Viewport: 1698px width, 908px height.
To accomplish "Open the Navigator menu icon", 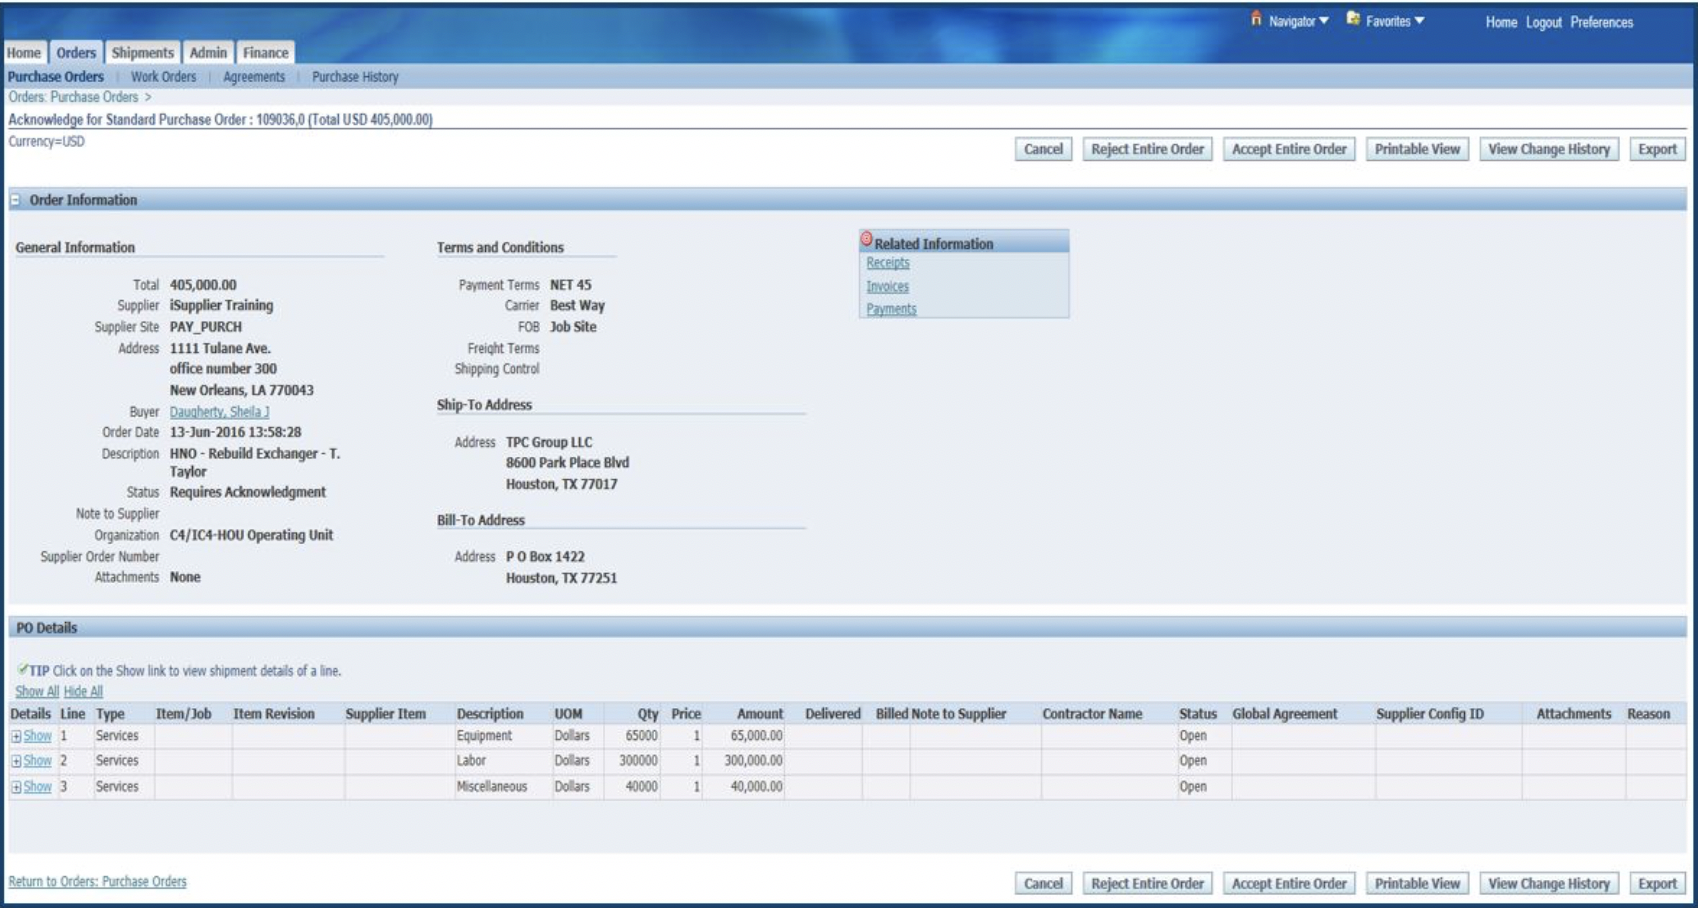I will 1256,19.
